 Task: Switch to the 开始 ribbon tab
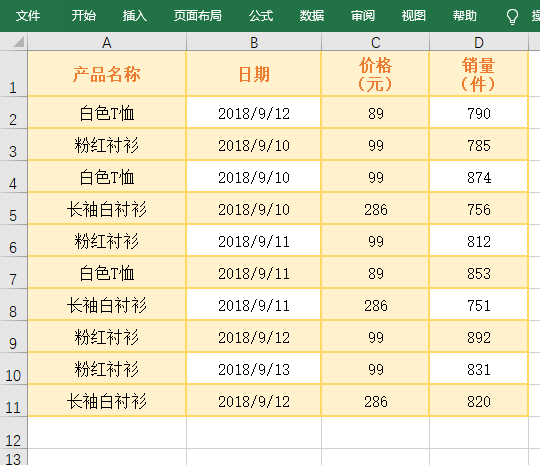click(84, 16)
